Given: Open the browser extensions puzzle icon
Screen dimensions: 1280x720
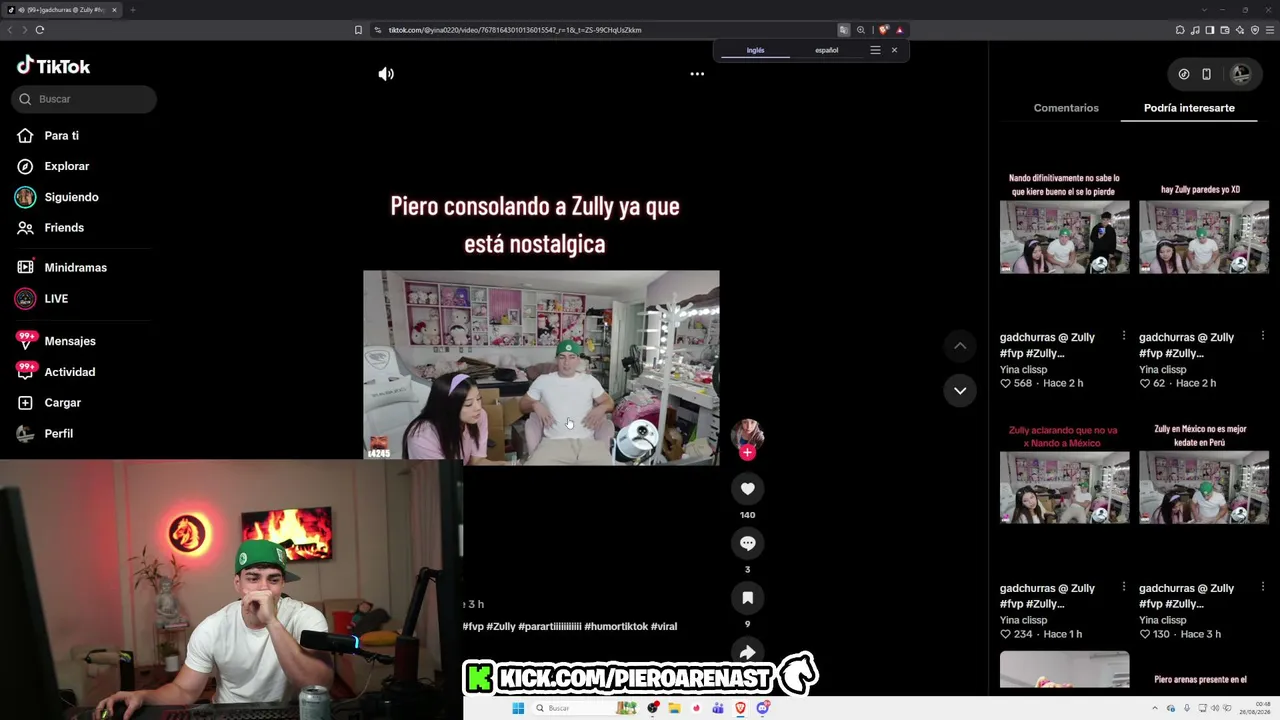Looking at the screenshot, I should (1180, 30).
